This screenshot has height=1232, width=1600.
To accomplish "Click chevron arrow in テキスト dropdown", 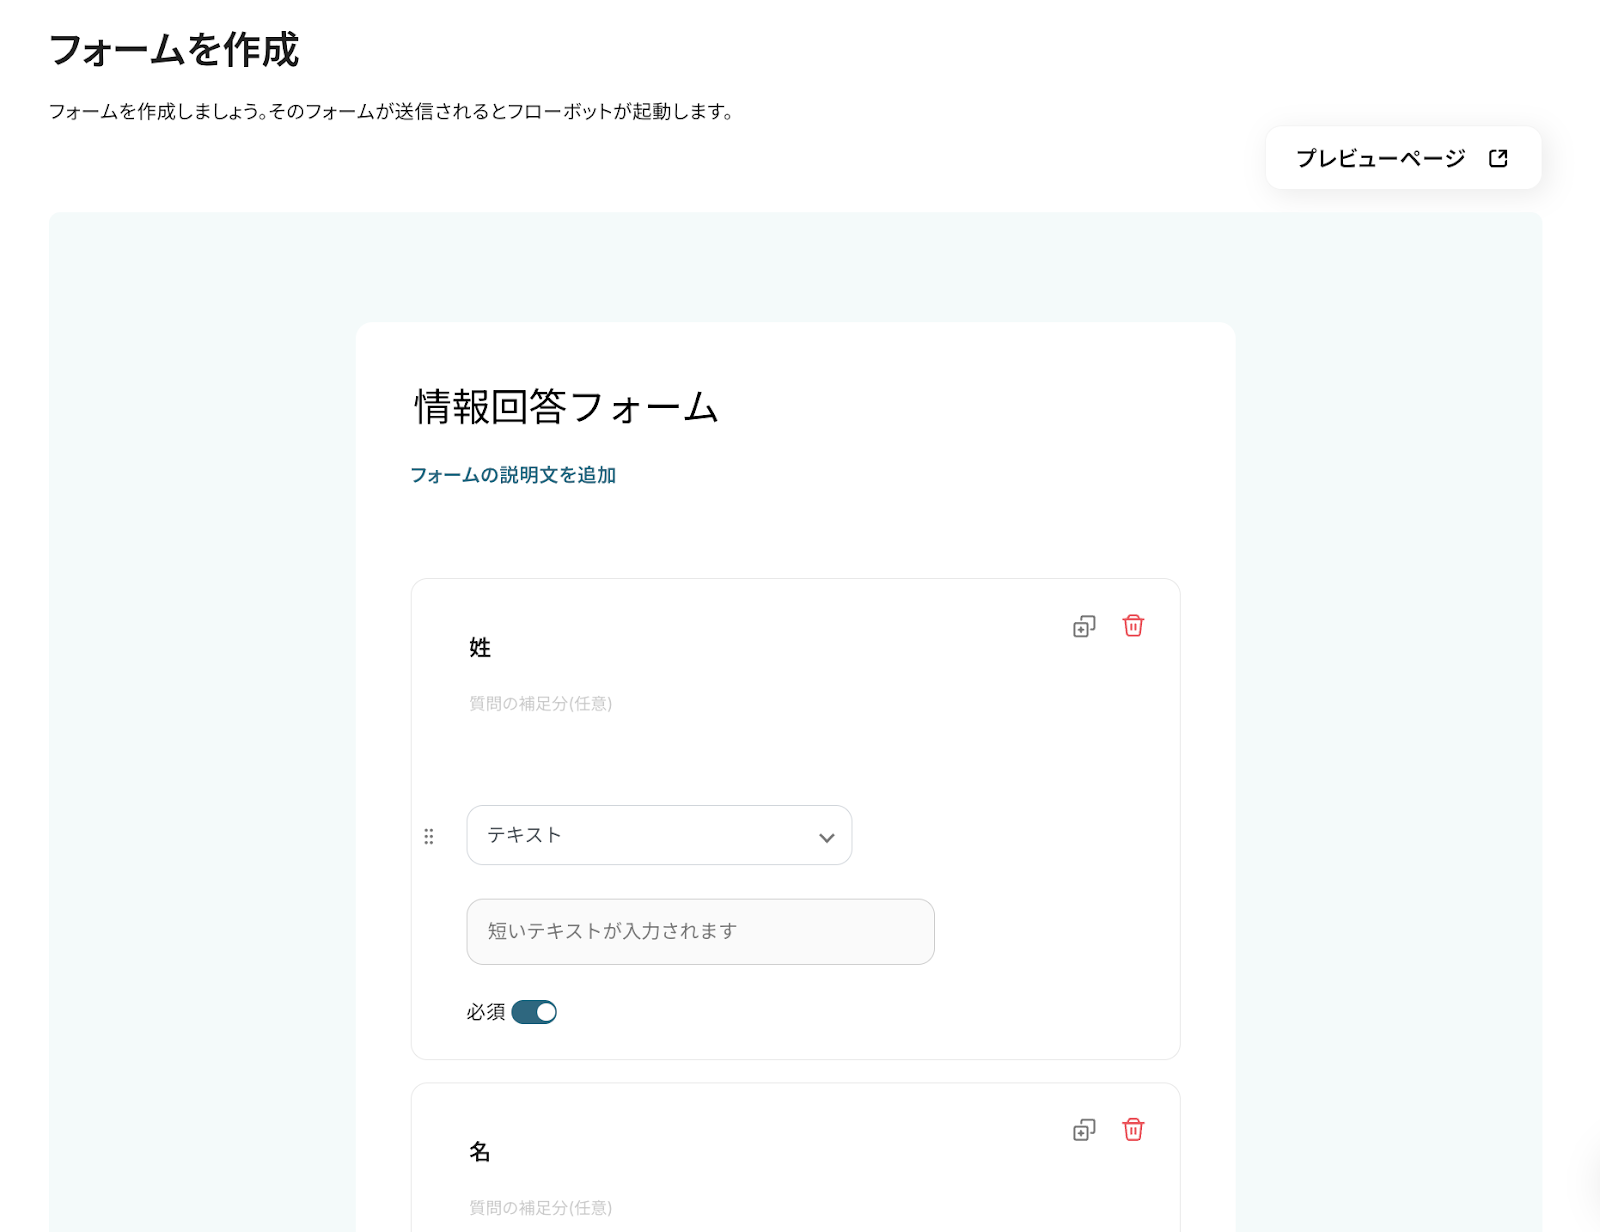I will [x=826, y=837].
